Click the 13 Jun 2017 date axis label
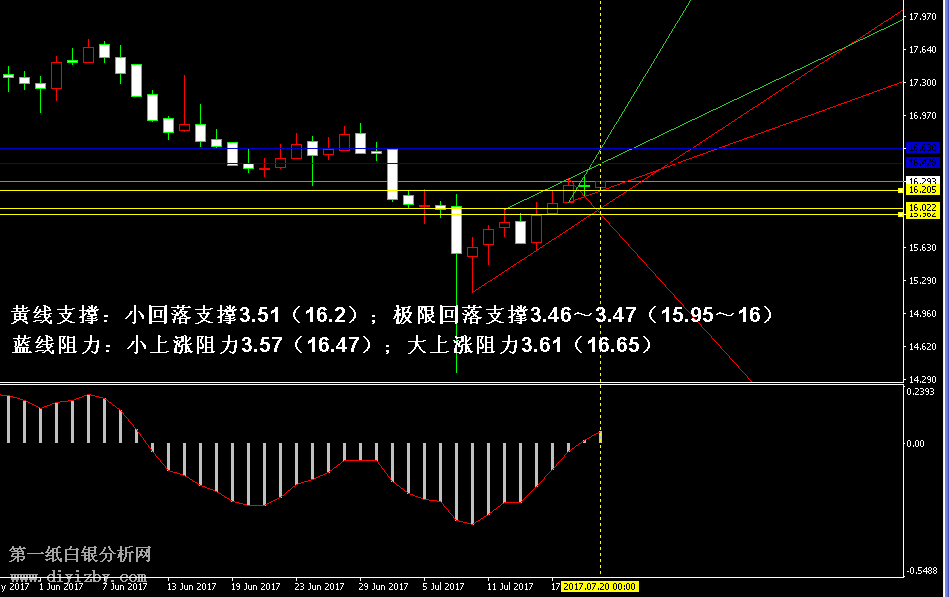 (193, 587)
